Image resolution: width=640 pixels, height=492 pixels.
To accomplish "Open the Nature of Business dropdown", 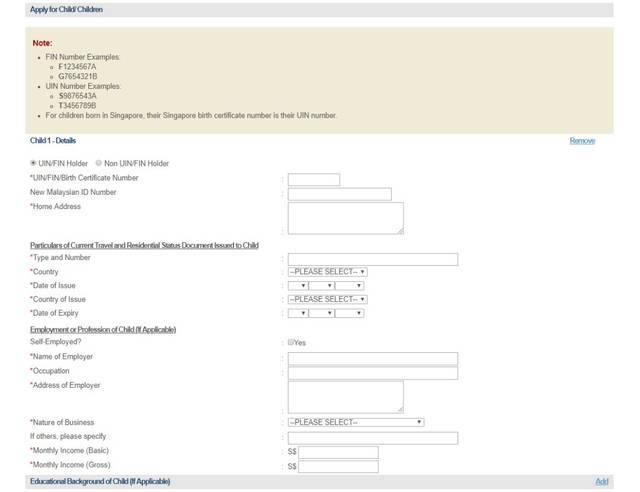I will click(x=355, y=422).
